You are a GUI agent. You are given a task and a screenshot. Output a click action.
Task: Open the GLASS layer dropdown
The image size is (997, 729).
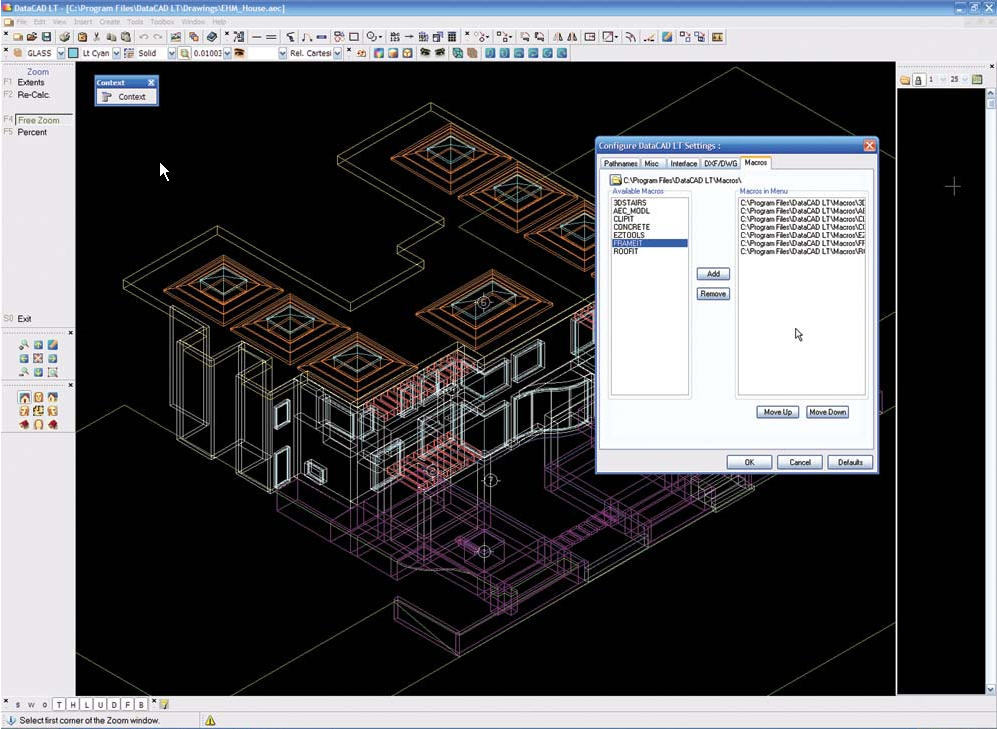(x=60, y=53)
